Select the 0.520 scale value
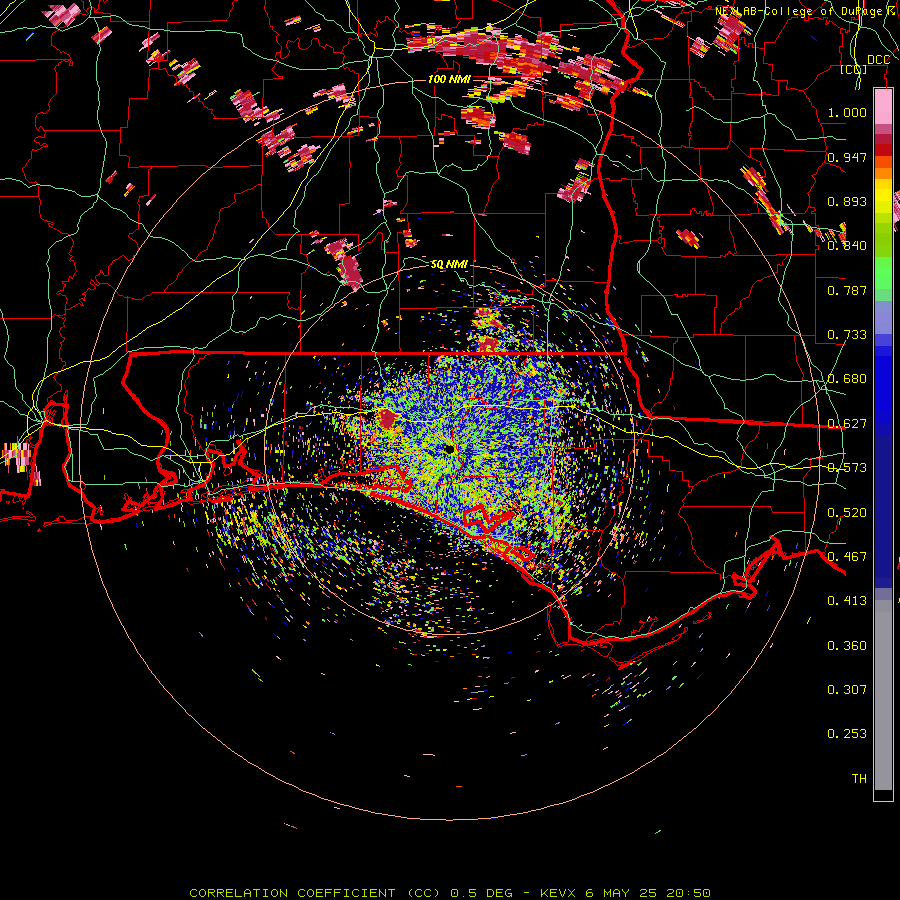Screen dimensions: 900x900 [x=847, y=512]
